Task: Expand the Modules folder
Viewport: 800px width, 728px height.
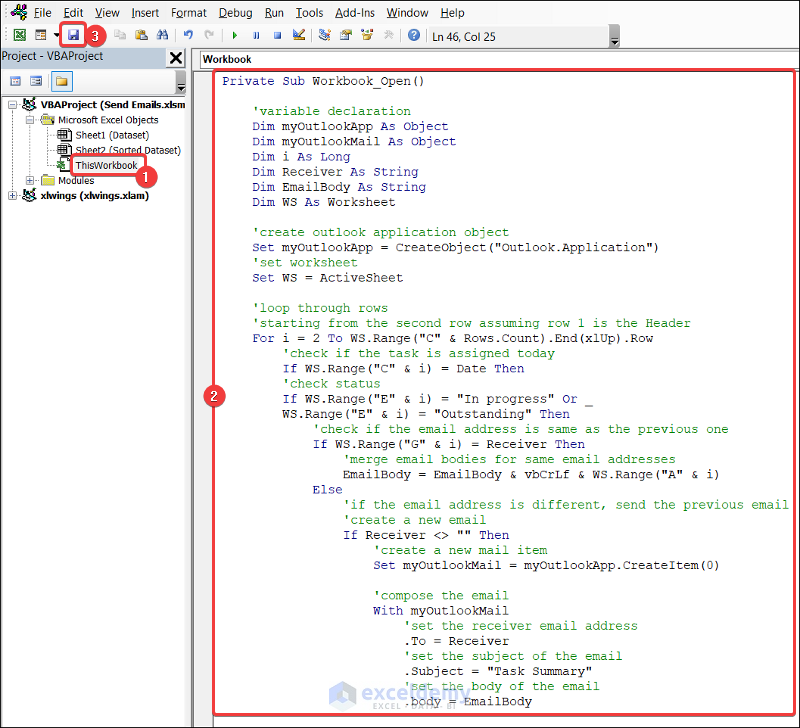Action: [x=30, y=181]
